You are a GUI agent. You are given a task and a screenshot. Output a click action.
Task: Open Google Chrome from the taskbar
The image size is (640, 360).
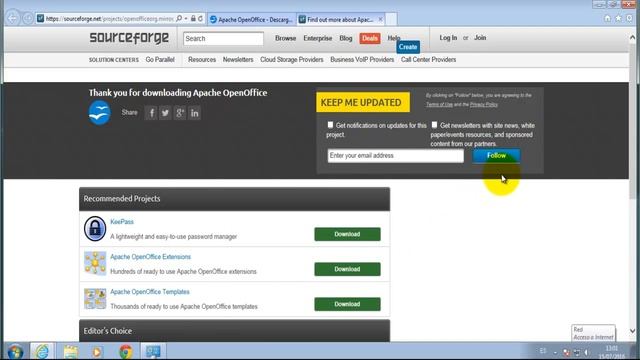pos(126,351)
